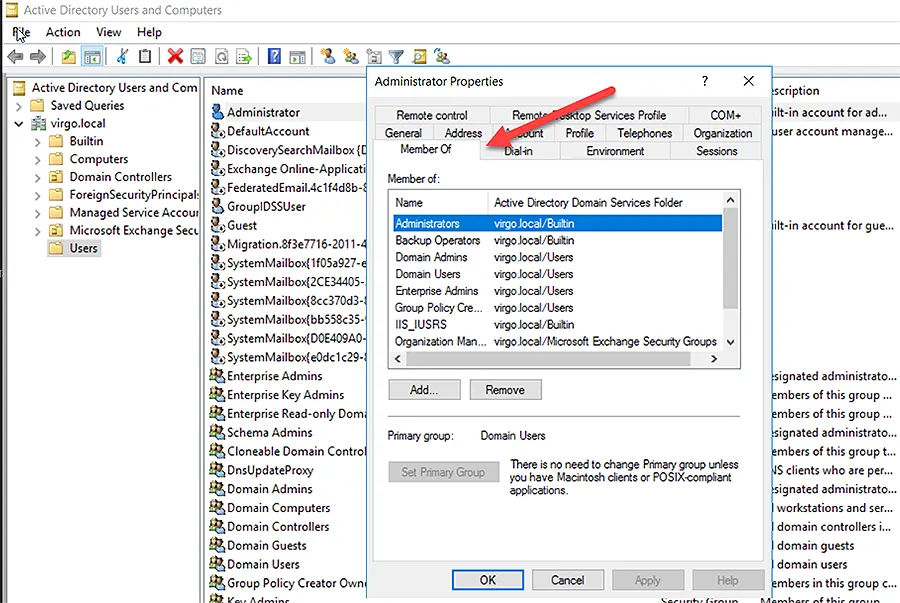900x603 pixels.
Task: Click the Administrator user icon in list
Action: 218,112
